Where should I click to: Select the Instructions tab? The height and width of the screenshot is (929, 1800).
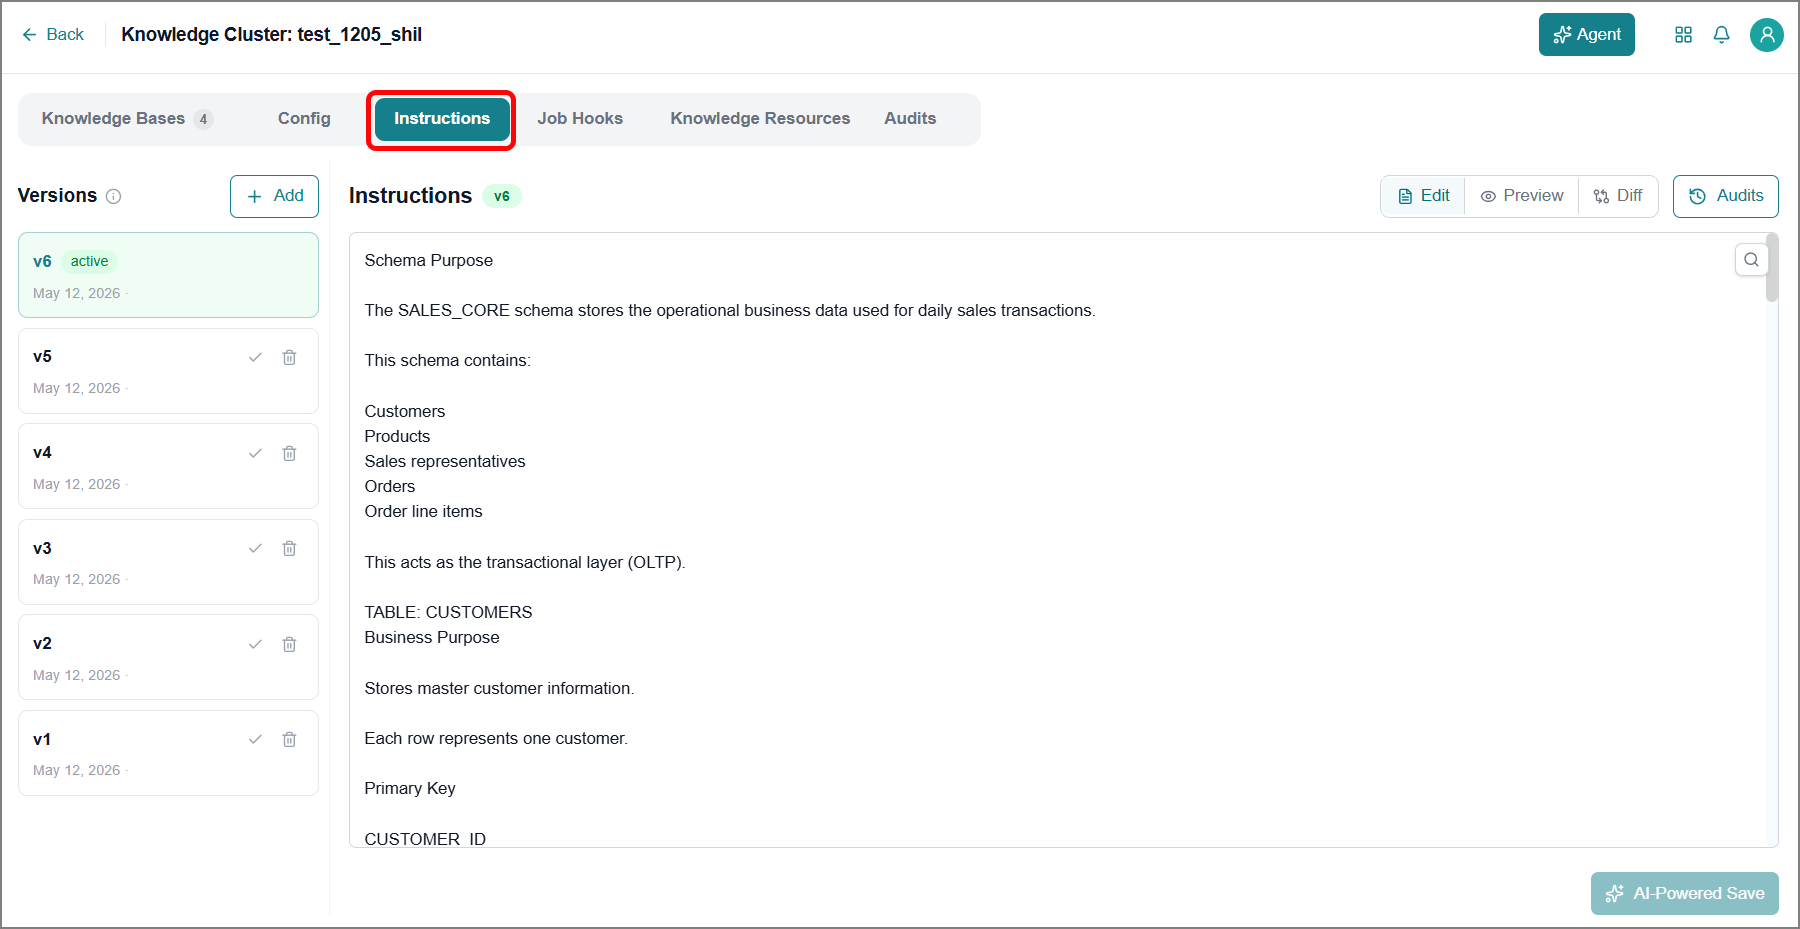[441, 118]
